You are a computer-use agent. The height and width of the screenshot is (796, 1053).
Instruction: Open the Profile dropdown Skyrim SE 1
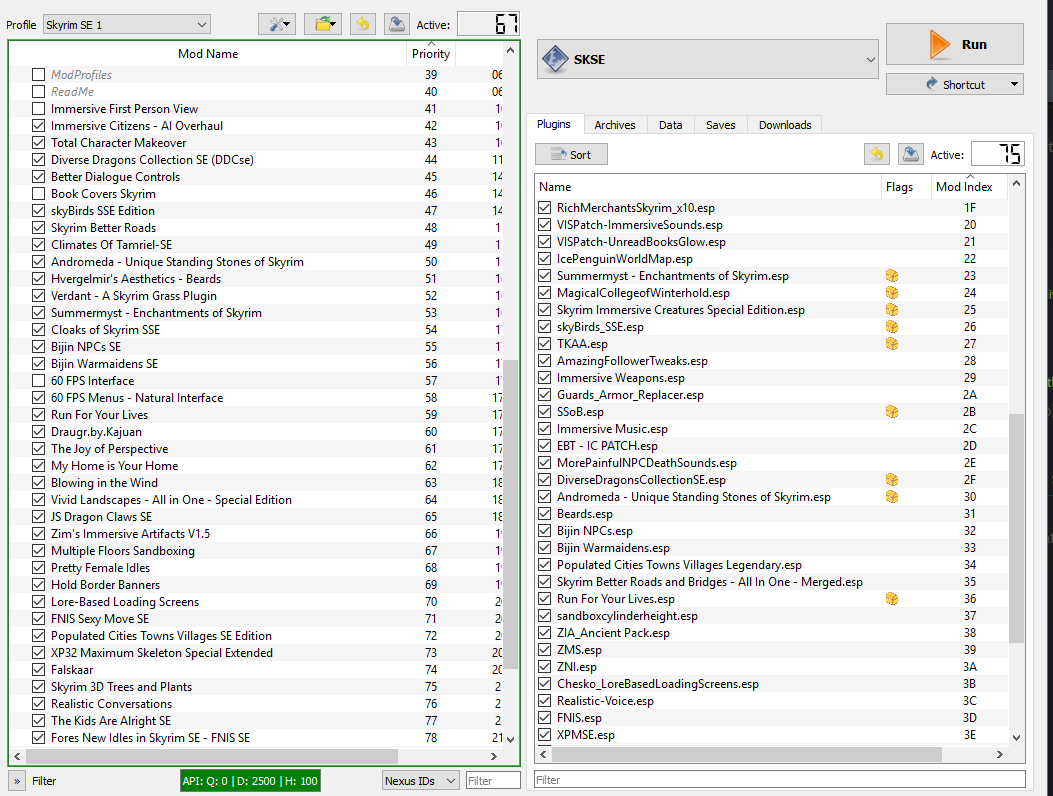tap(126, 25)
